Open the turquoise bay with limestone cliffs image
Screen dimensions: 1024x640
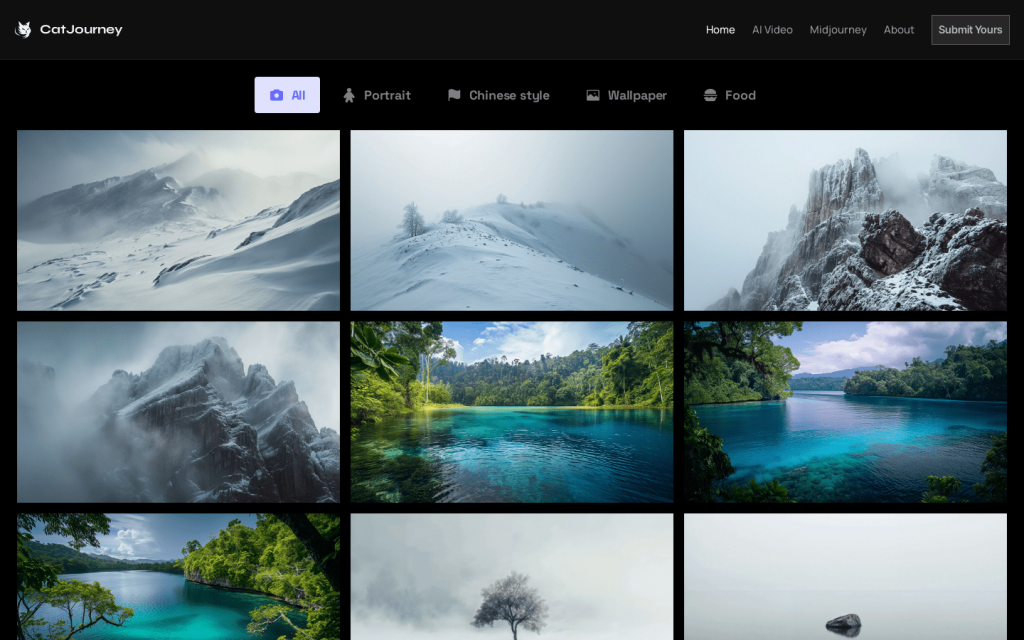click(178, 577)
